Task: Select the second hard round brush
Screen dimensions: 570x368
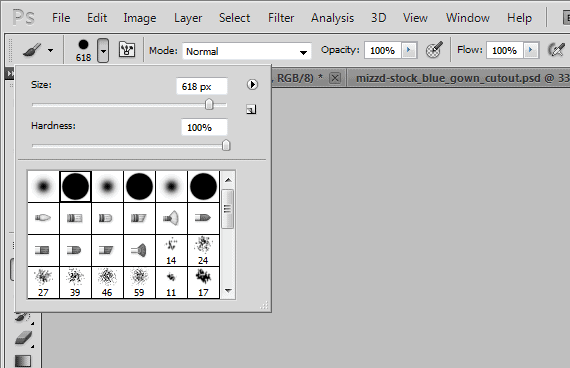Action: 139,187
